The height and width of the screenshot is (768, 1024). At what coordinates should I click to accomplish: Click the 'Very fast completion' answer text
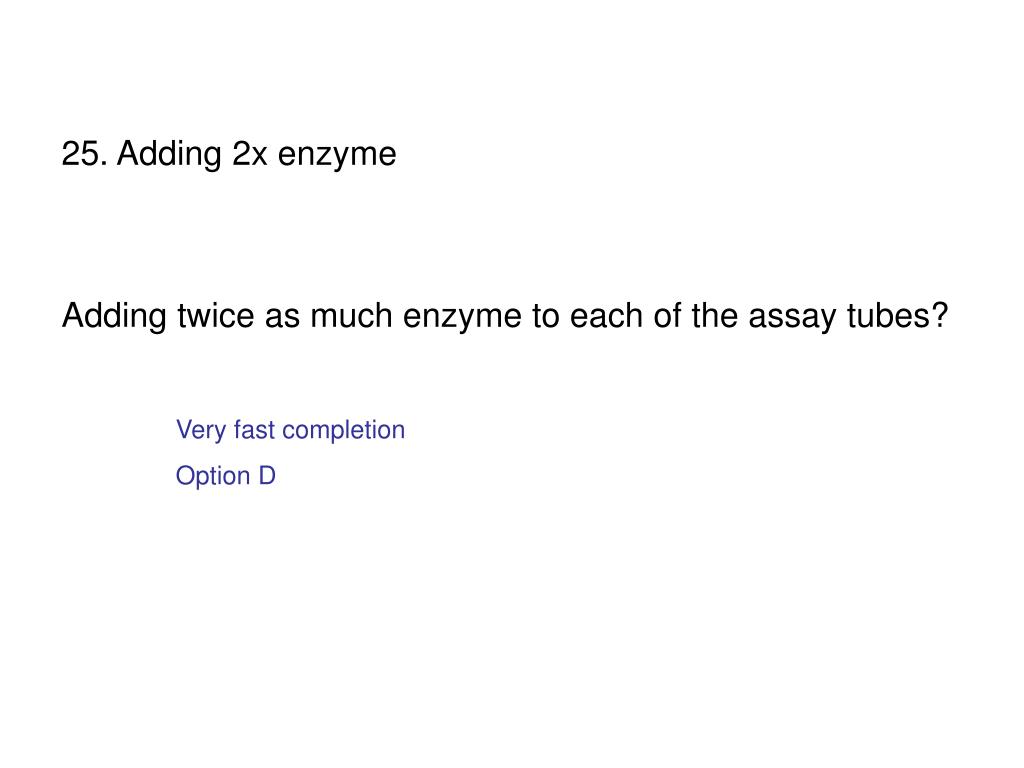point(291,430)
